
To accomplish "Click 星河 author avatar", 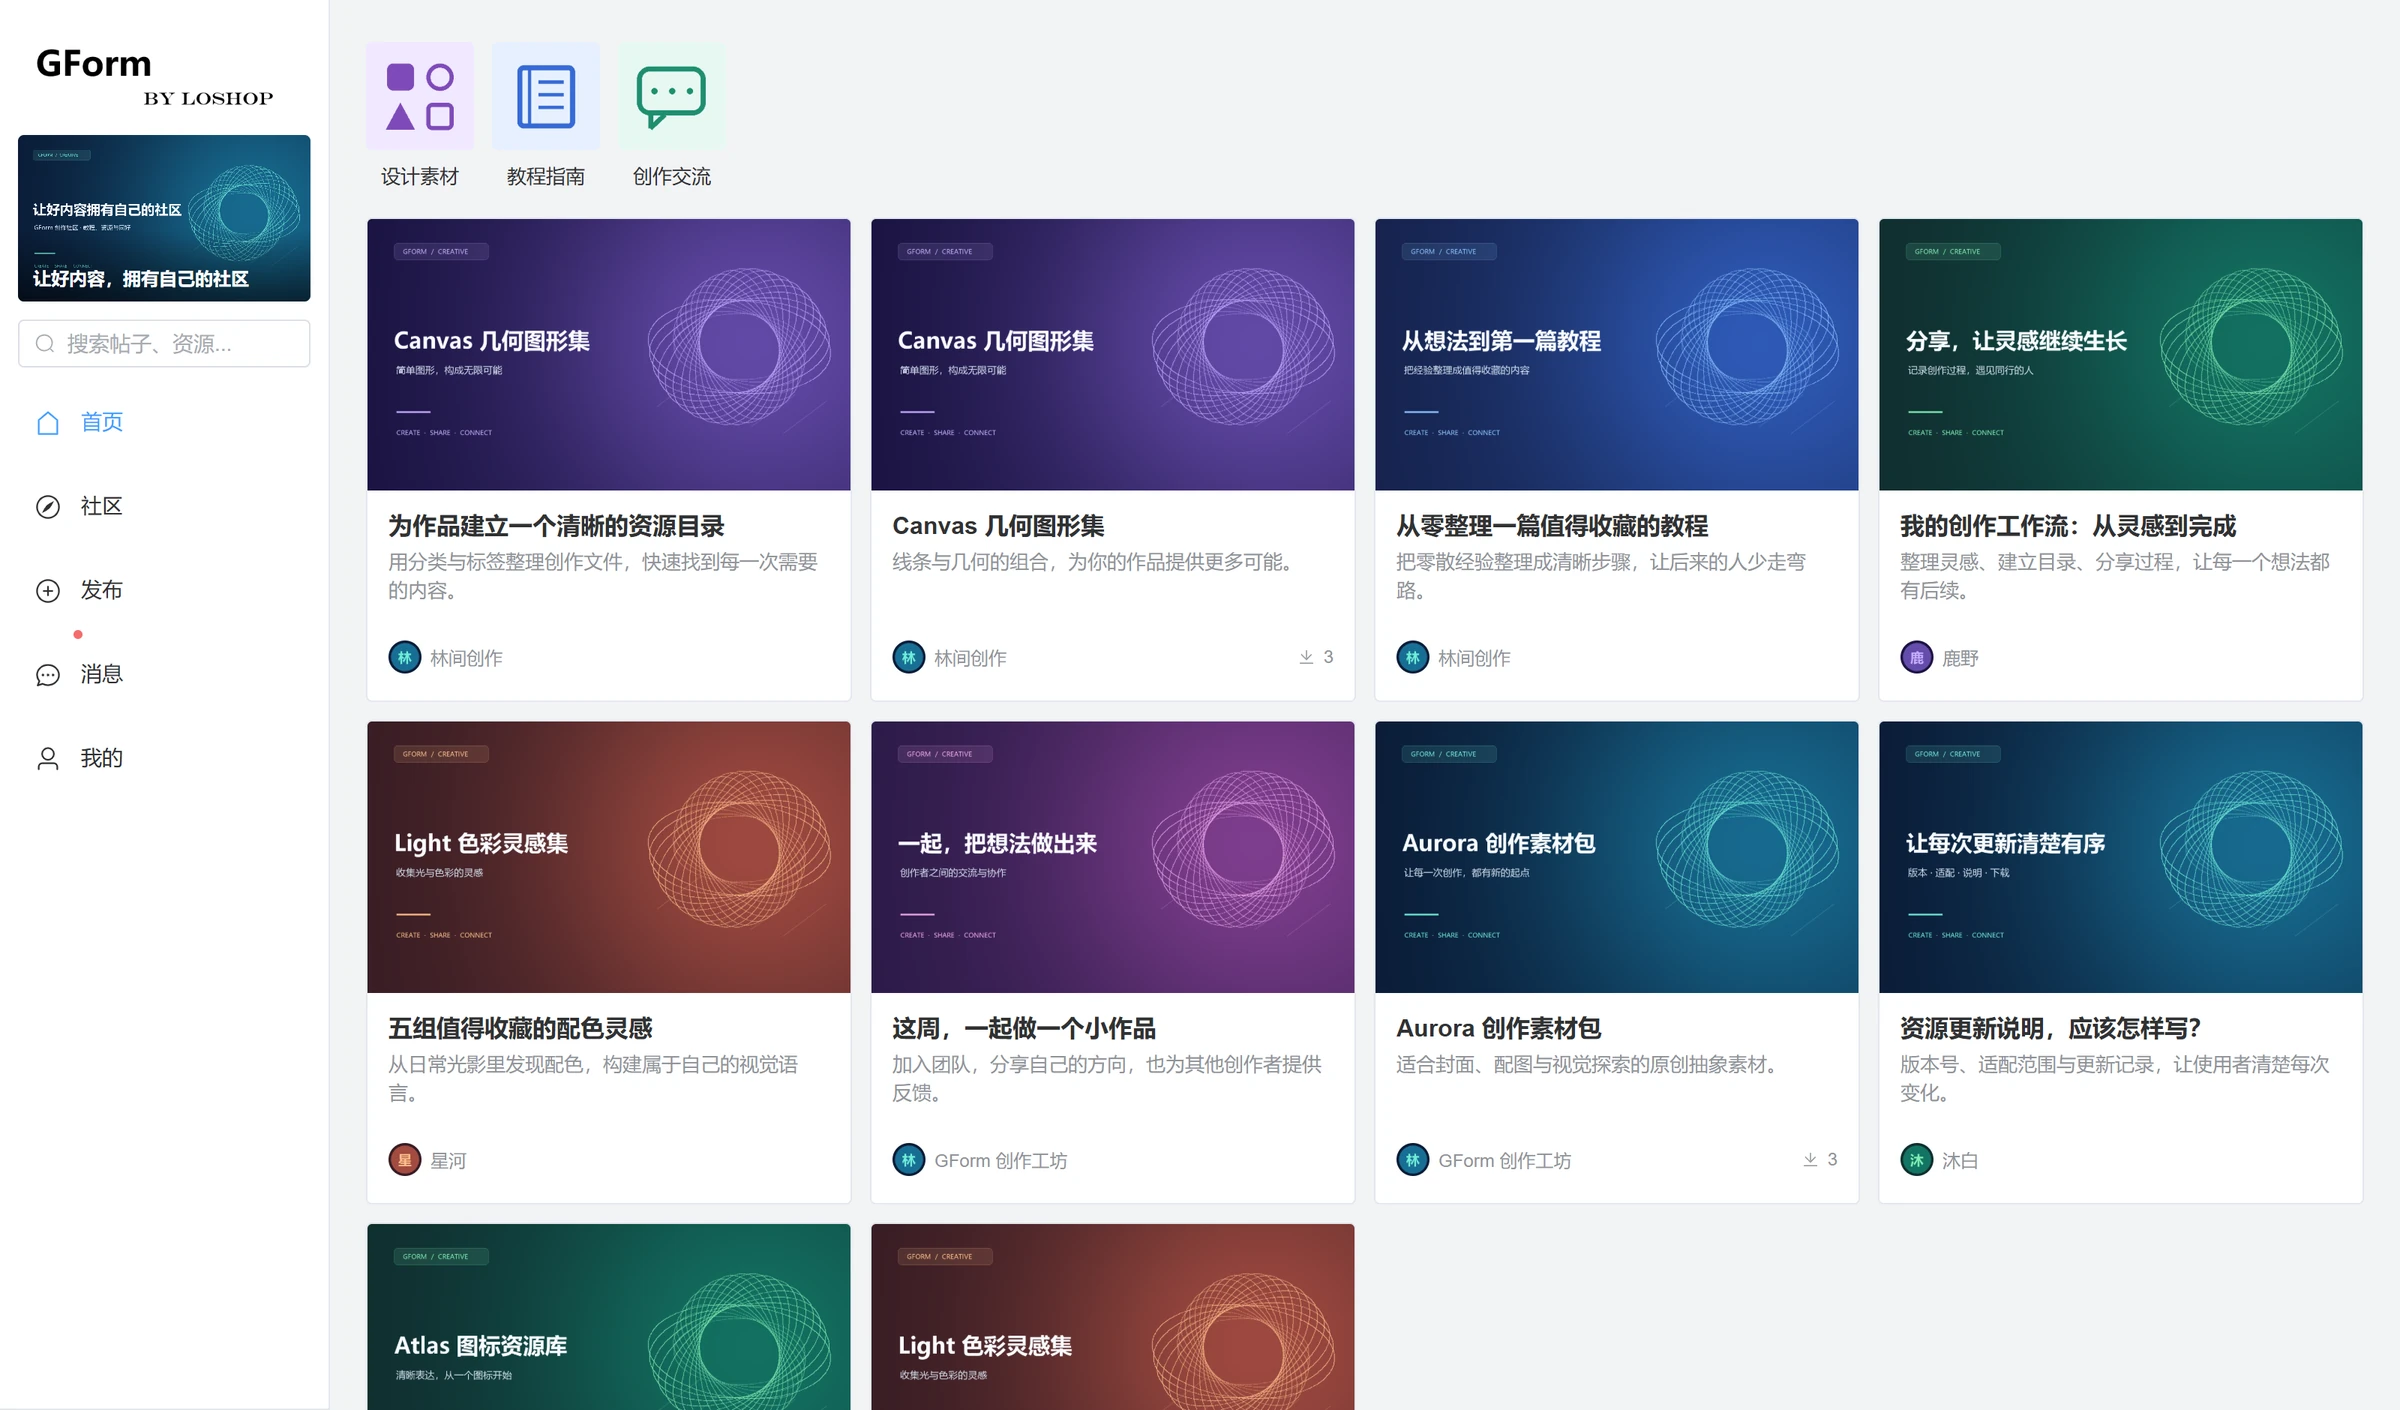I will 405,1160.
